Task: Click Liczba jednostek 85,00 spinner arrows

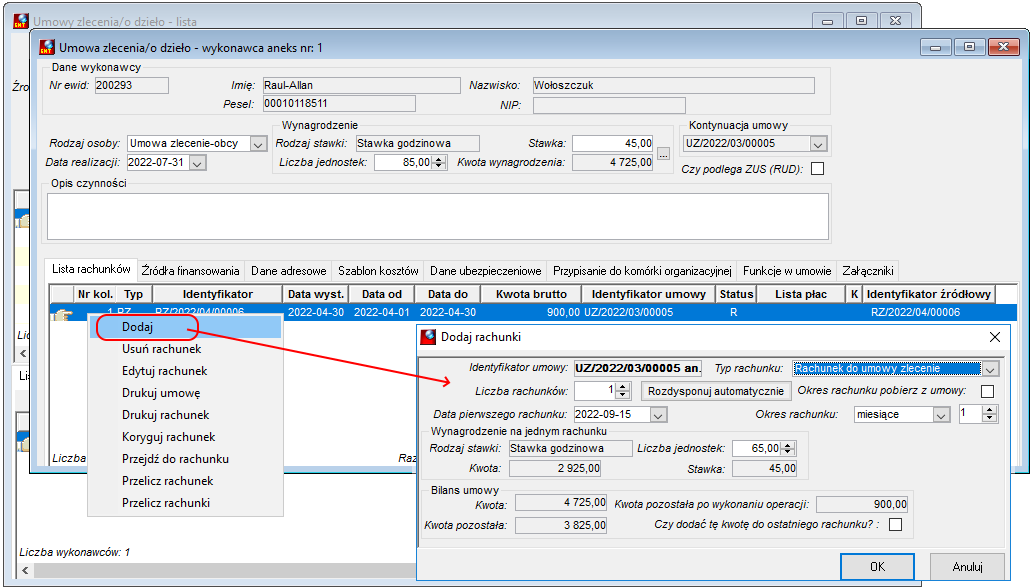Action: point(439,162)
